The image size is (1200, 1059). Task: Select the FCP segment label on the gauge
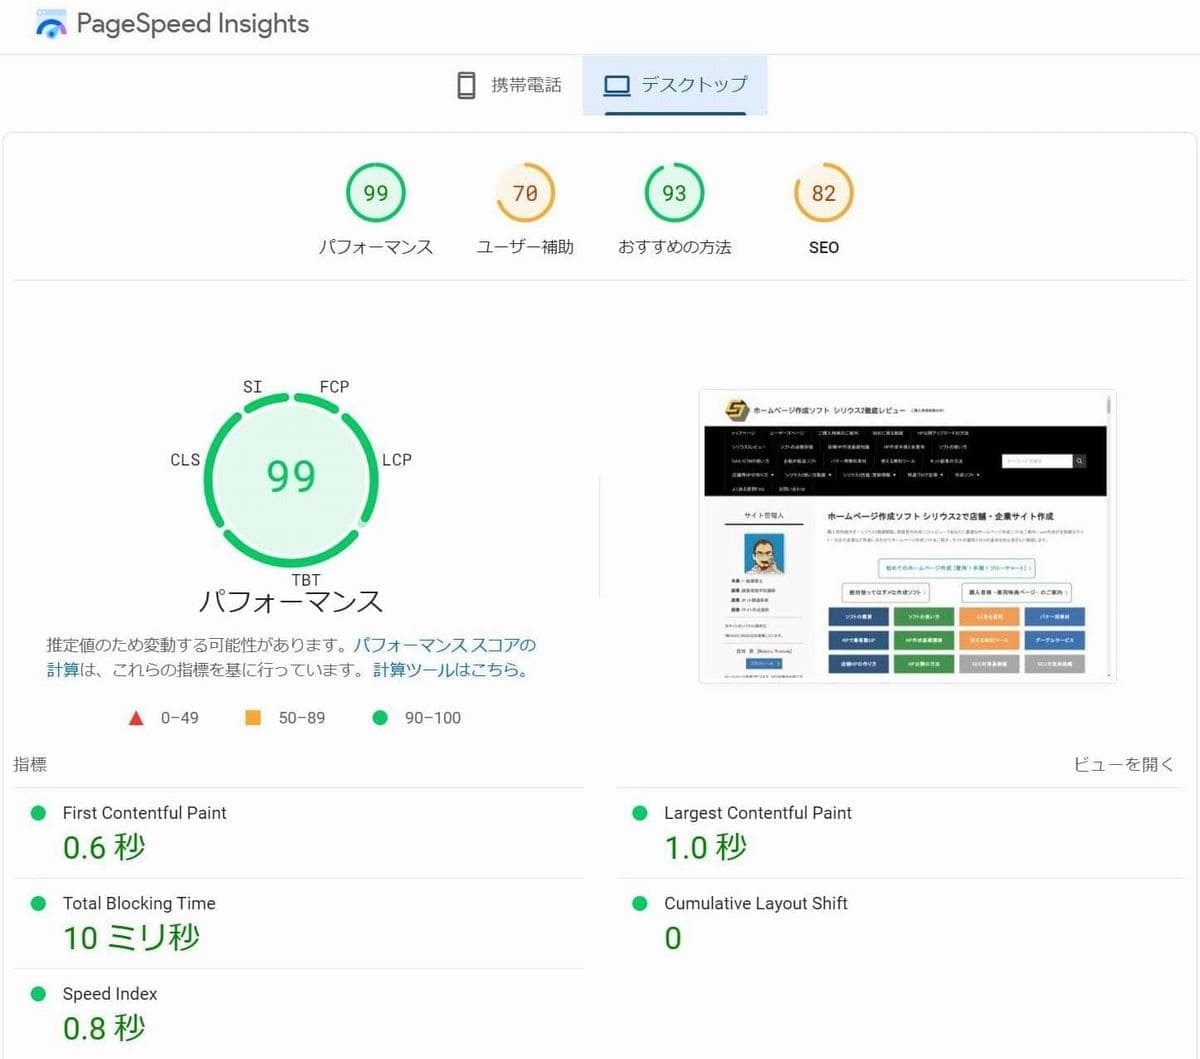334,386
